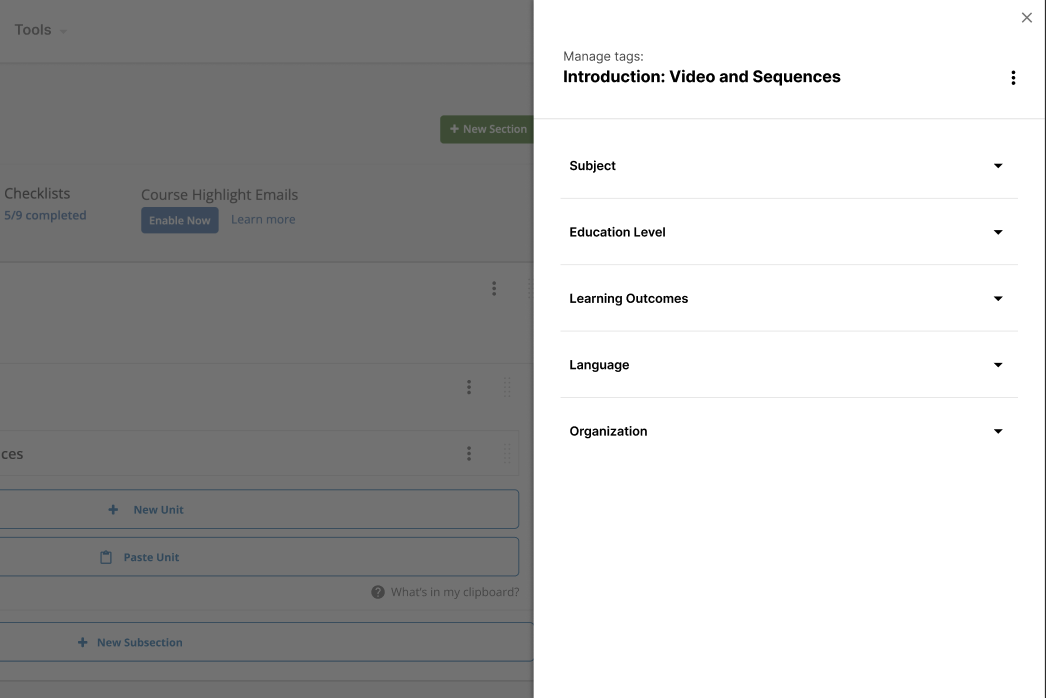Viewport: 1046px width, 698px height.
Task: Close the Manage tags drawer
Action: [1026, 16]
